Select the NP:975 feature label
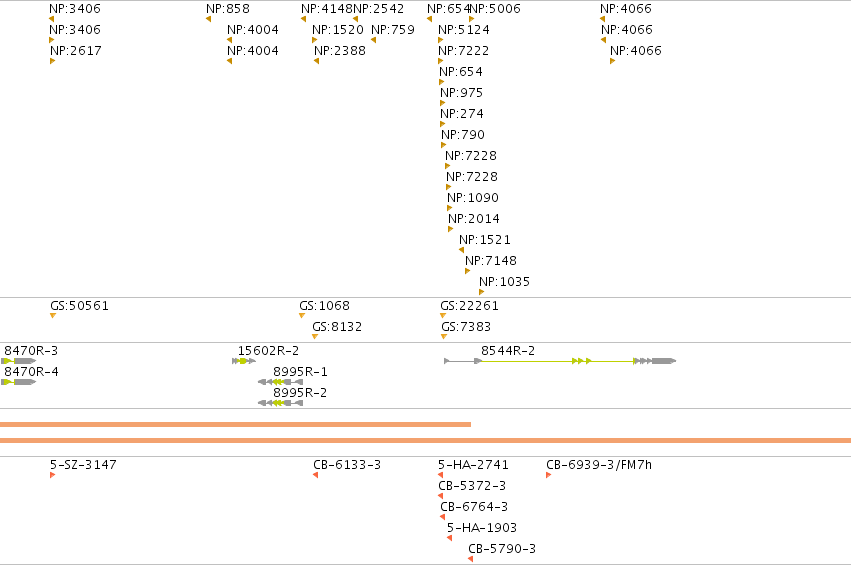This screenshot has width=851, height=565. click(461, 92)
